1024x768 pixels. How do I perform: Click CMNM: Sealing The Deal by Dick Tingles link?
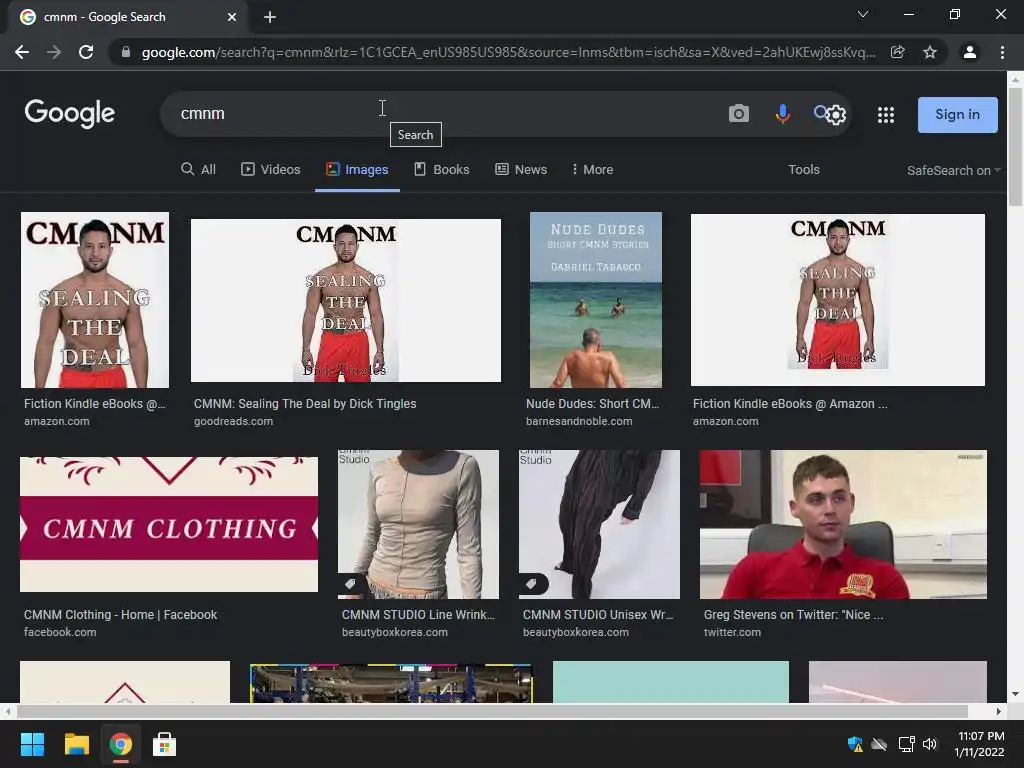click(x=305, y=404)
